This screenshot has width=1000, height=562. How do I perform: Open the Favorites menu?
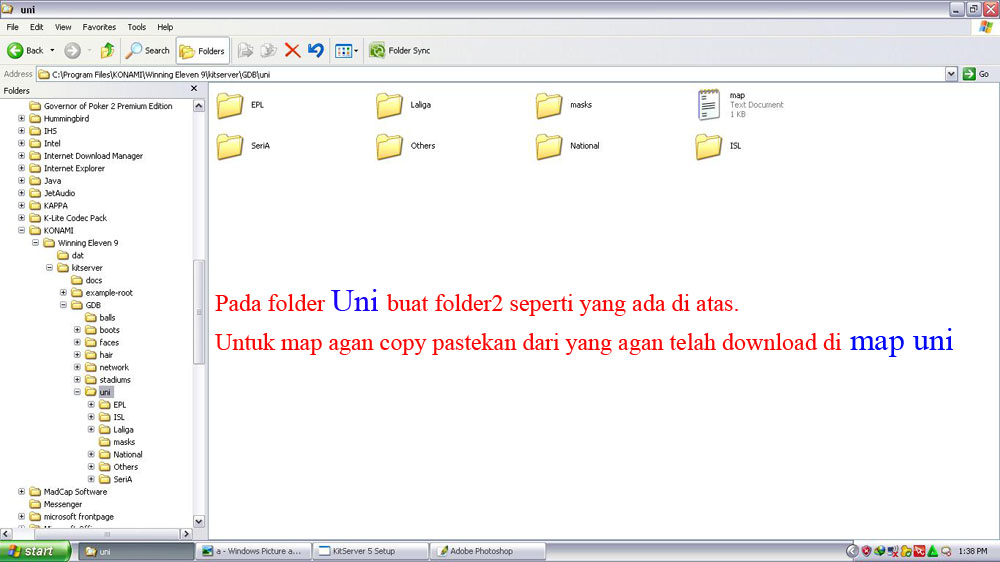(x=99, y=27)
